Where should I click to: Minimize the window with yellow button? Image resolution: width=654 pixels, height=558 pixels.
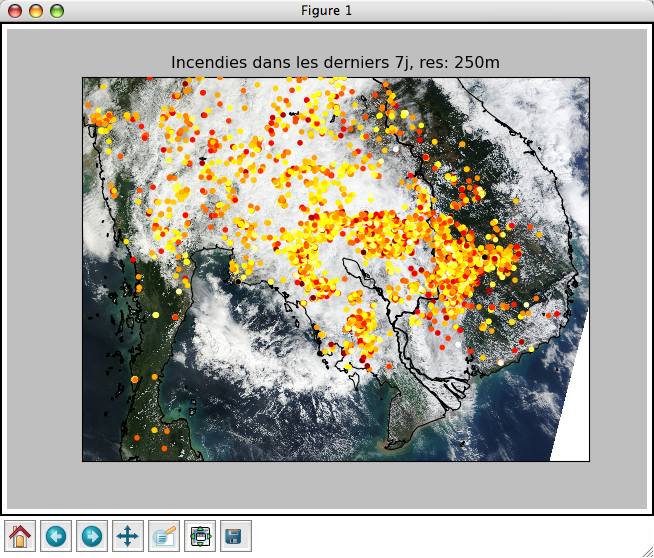[36, 11]
